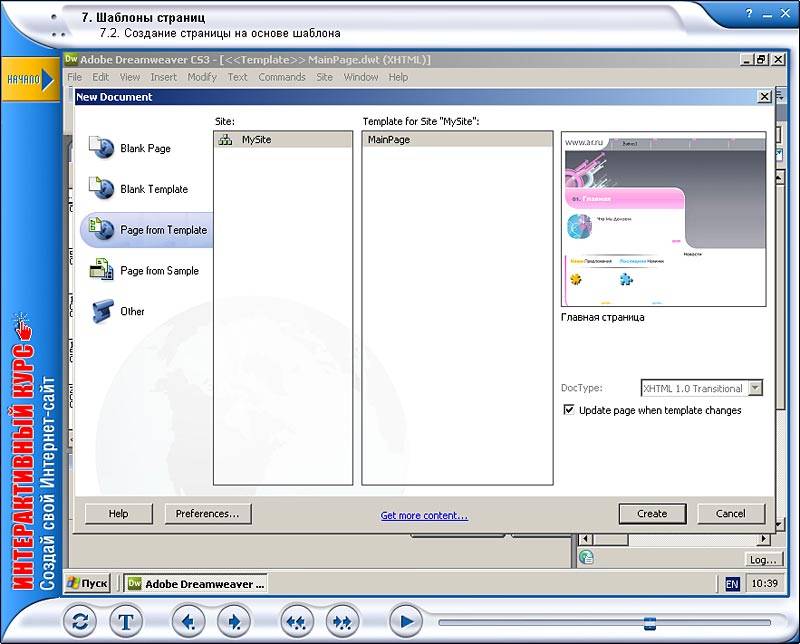Open the Site menu
The width and height of the screenshot is (800, 644).
point(324,77)
